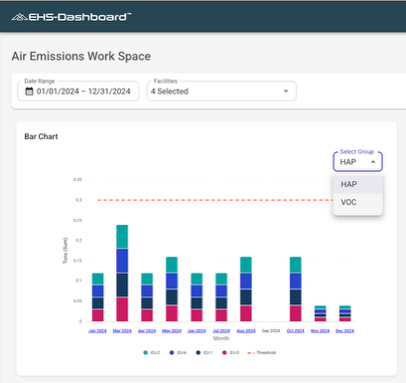The height and width of the screenshot is (383, 406).
Task: Click the blue segment of May 2024 bar
Action: pyautogui.click(x=172, y=281)
